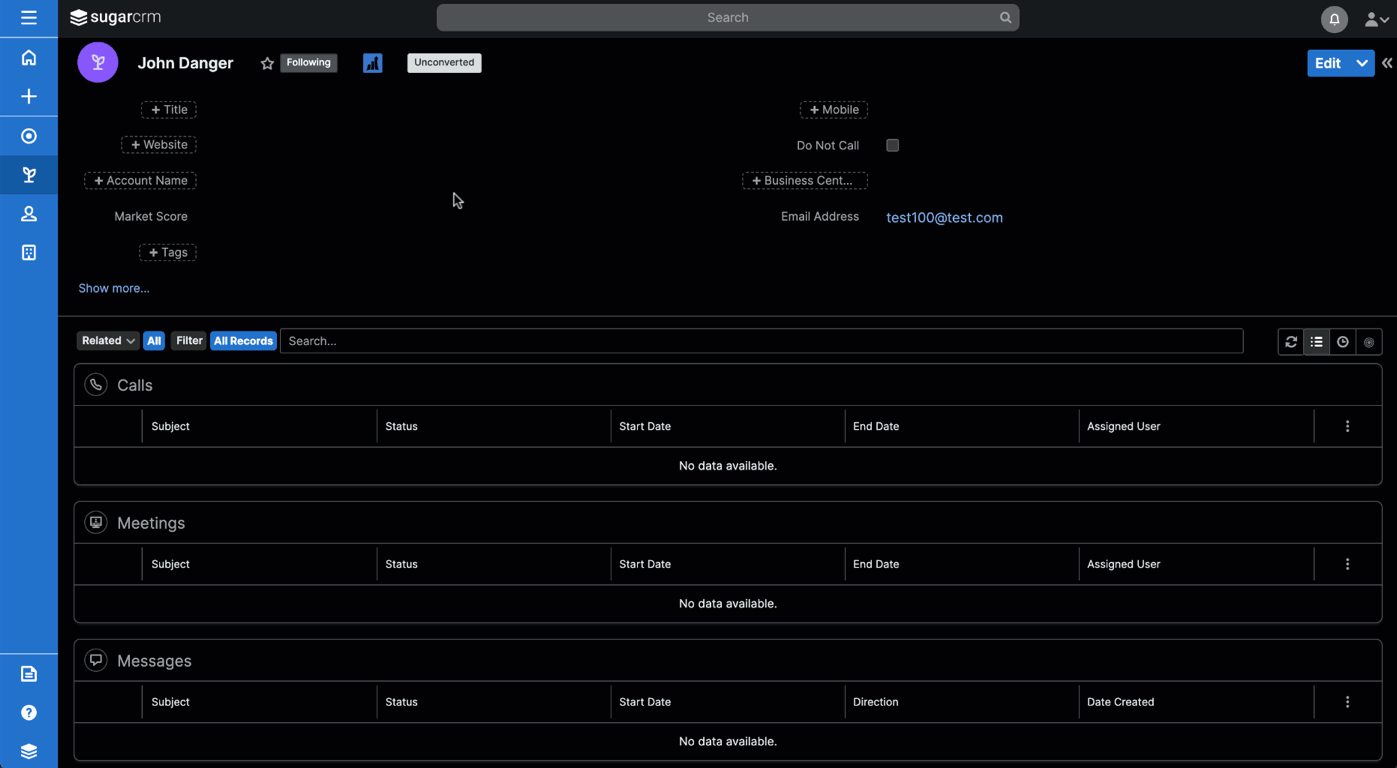1397x768 pixels.
Task: Click the Edit button
Action: [1328, 62]
